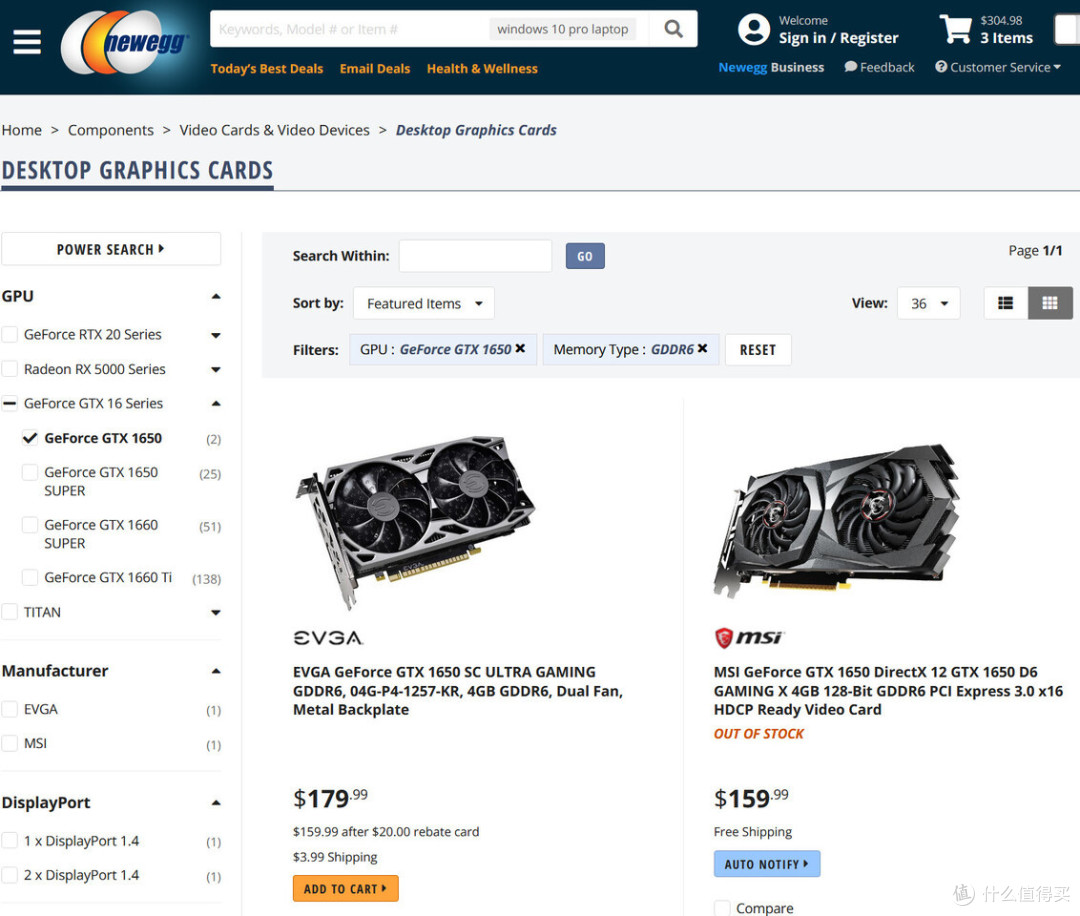
Task: Open the View 36 items dropdown
Action: 928,303
